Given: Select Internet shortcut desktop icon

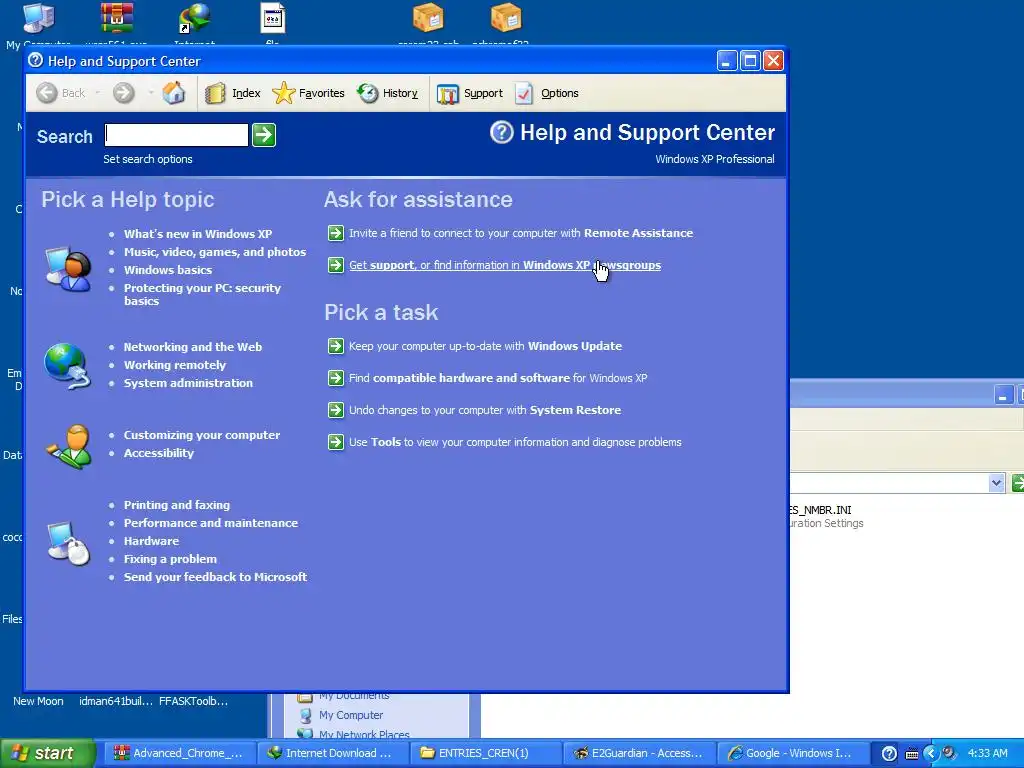Looking at the screenshot, I should [195, 25].
